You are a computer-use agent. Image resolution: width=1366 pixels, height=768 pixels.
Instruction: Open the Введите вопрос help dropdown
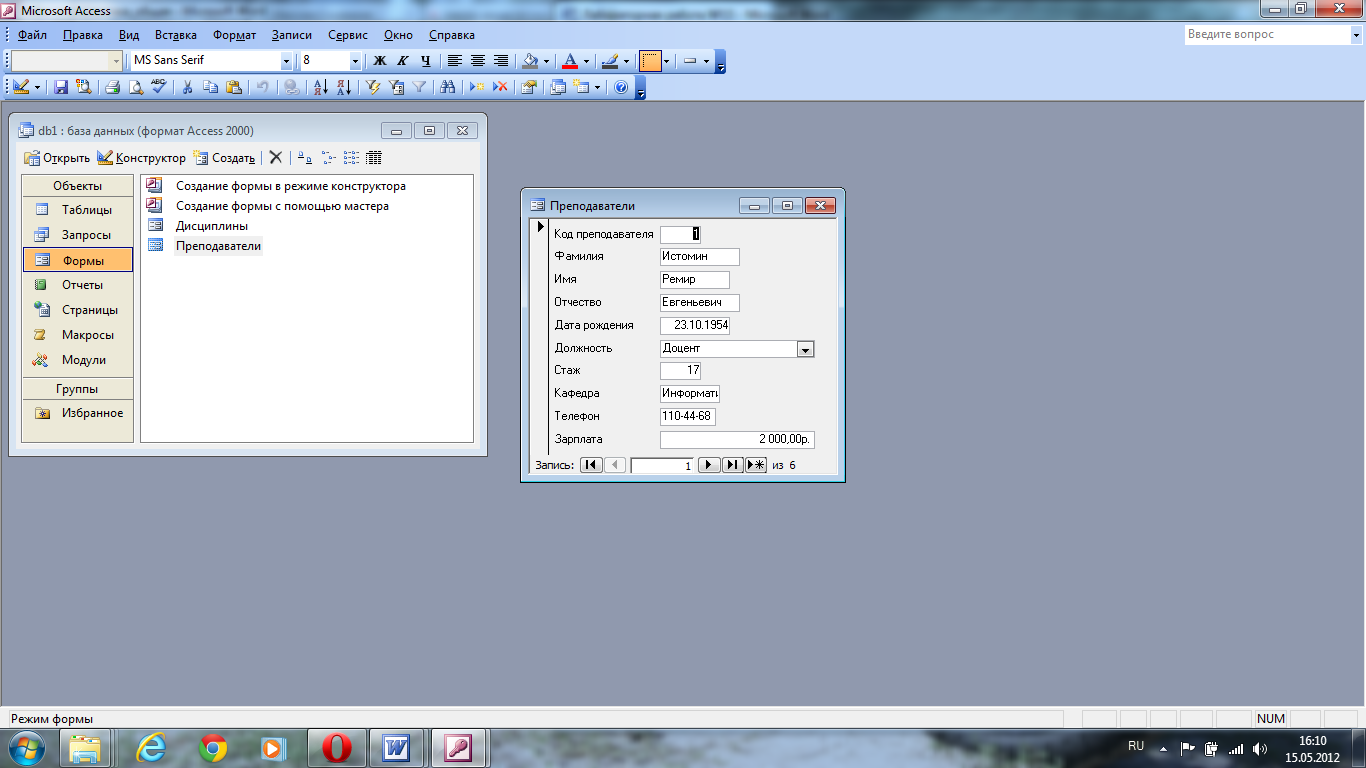(1355, 34)
